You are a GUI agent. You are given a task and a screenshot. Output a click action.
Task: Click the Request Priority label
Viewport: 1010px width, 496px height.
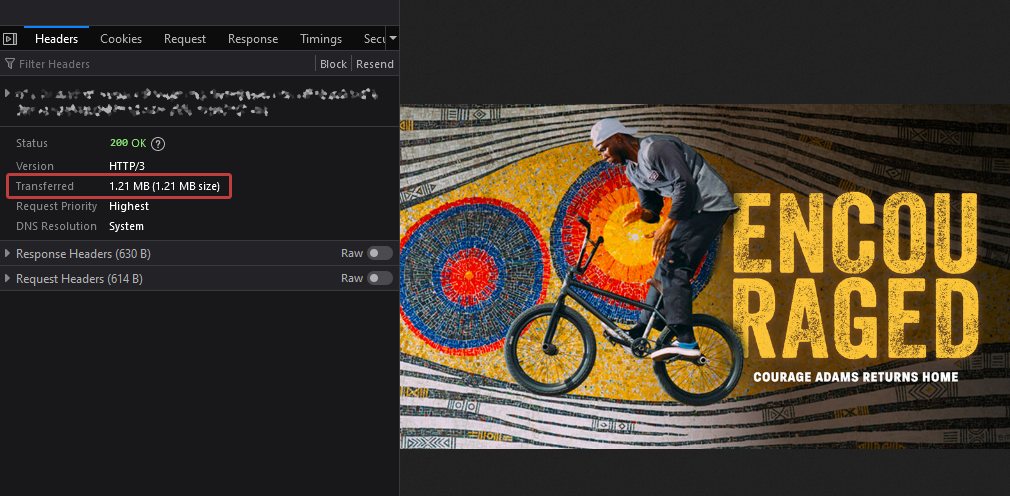click(x=57, y=206)
